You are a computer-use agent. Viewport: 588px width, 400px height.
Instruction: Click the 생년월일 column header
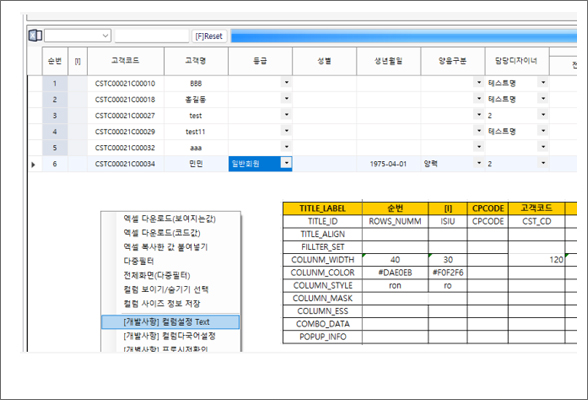[x=388, y=61]
